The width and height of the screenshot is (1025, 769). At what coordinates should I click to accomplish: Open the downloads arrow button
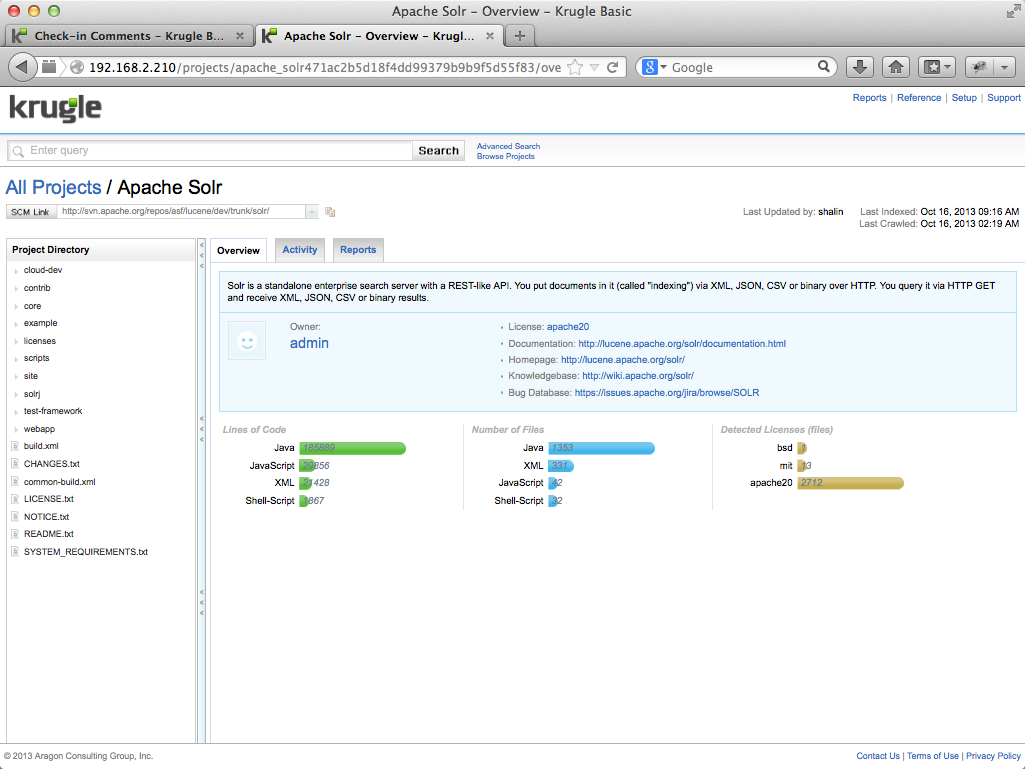tap(860, 67)
